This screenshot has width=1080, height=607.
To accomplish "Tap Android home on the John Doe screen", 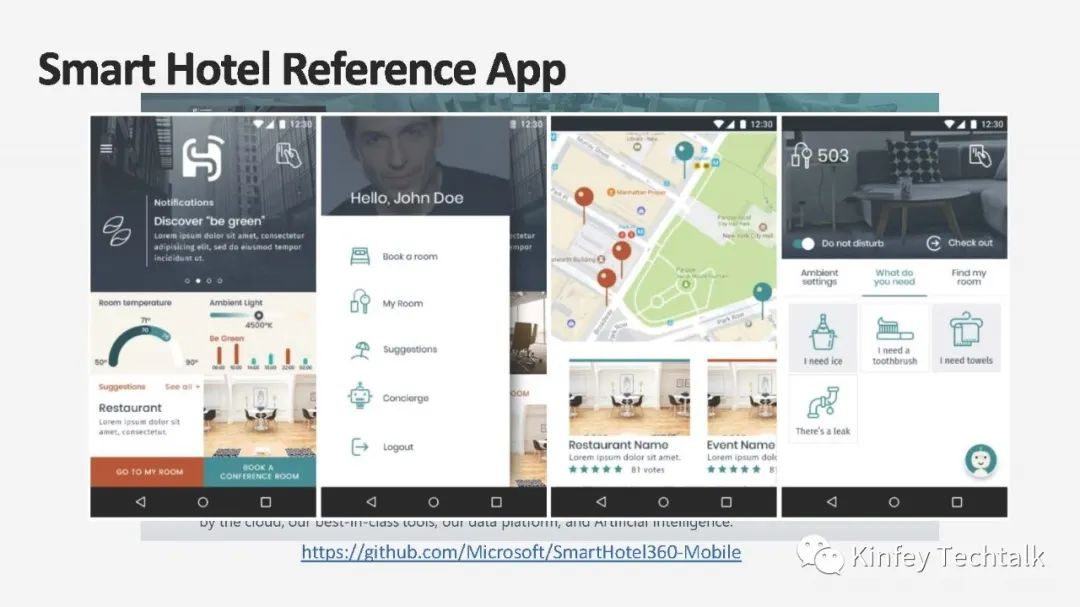I will 433,502.
